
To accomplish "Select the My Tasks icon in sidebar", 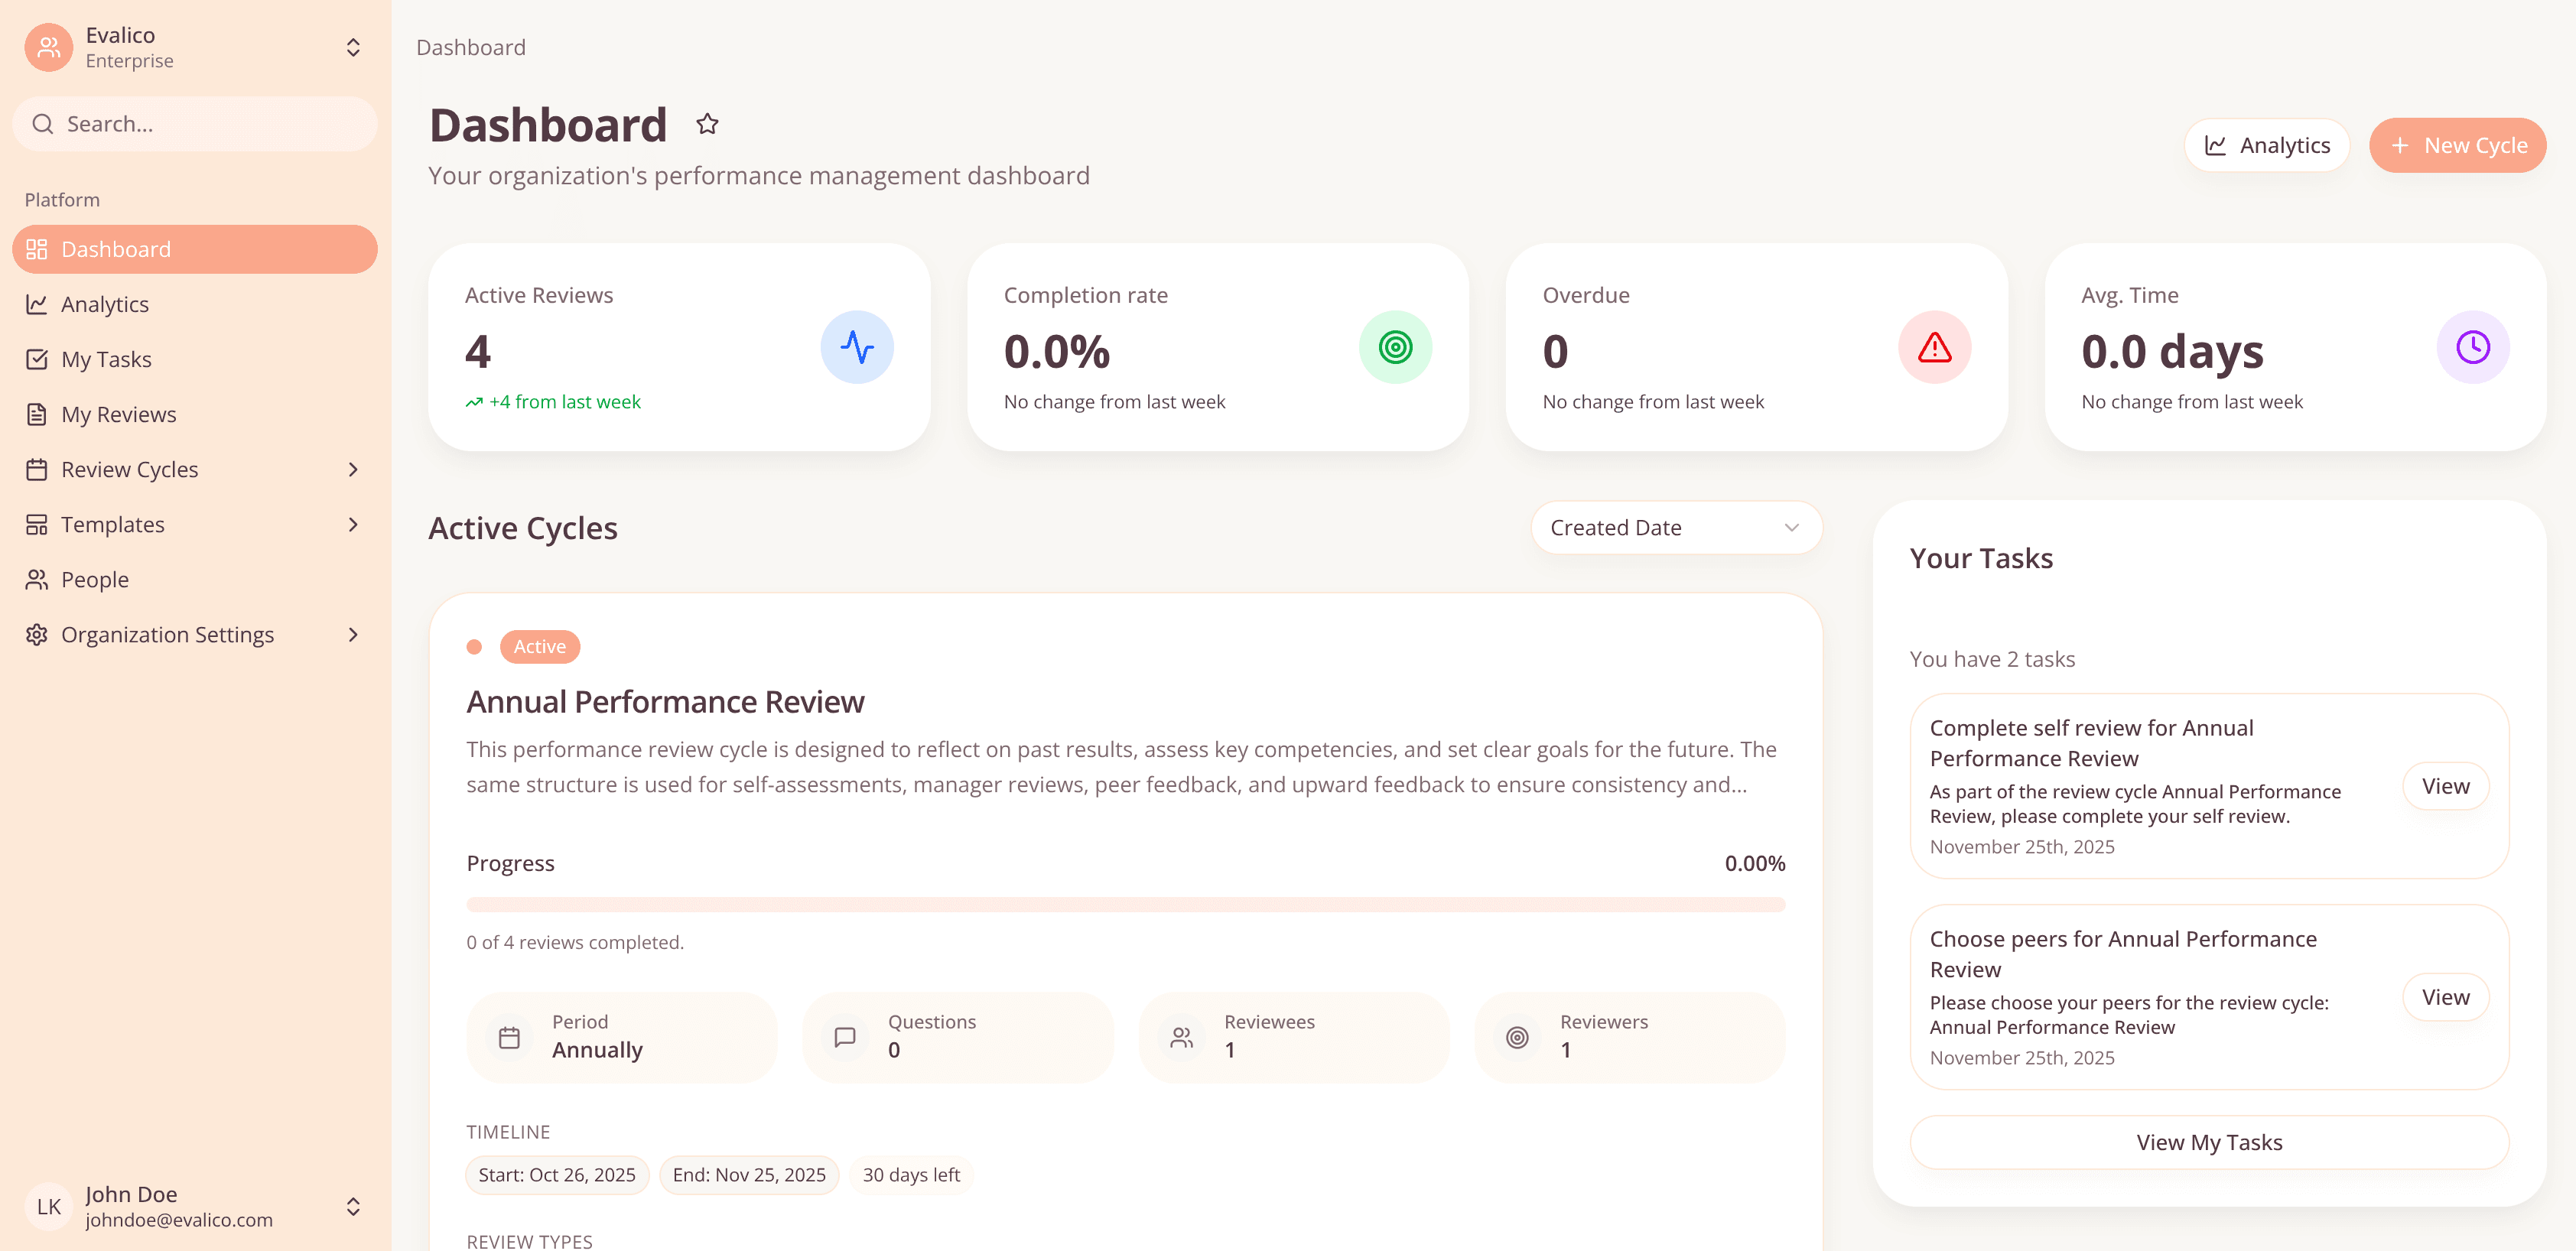I will coord(37,358).
